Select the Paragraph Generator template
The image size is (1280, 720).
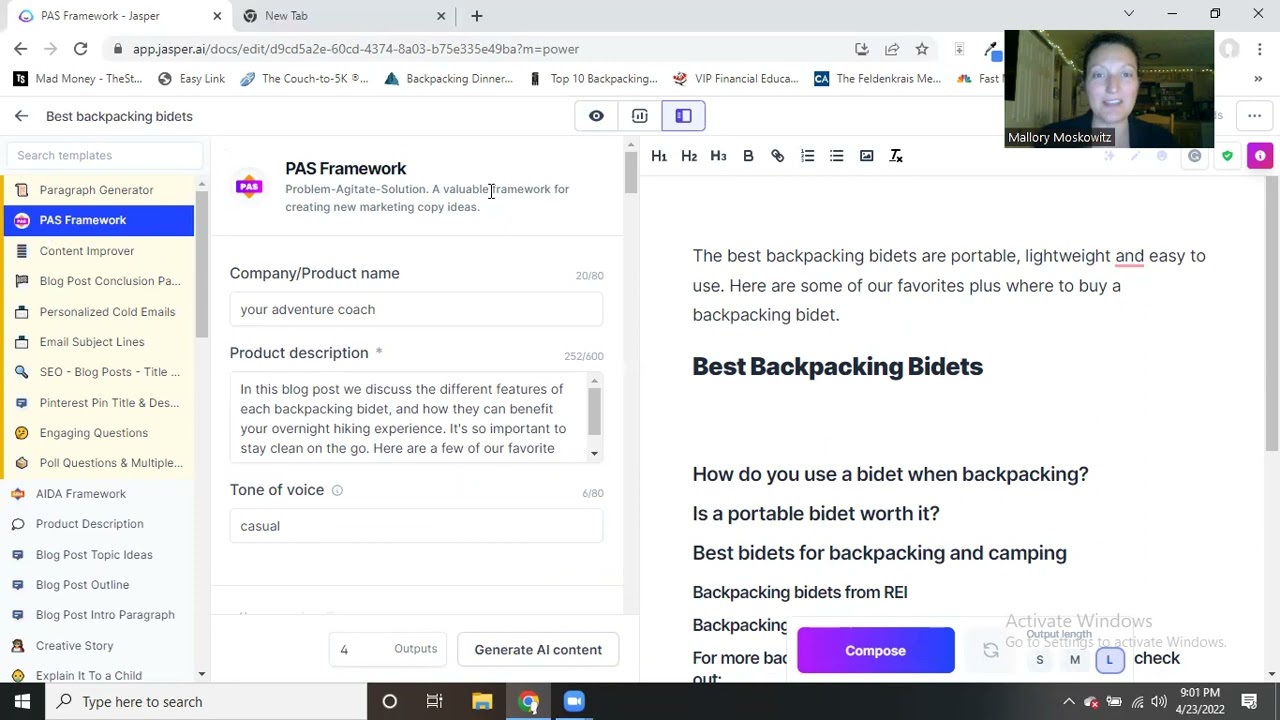pyautogui.click(x=97, y=190)
